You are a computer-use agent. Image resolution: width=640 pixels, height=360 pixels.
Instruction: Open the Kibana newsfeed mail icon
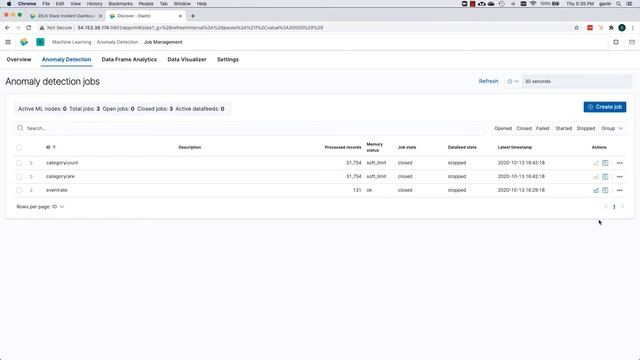click(632, 42)
